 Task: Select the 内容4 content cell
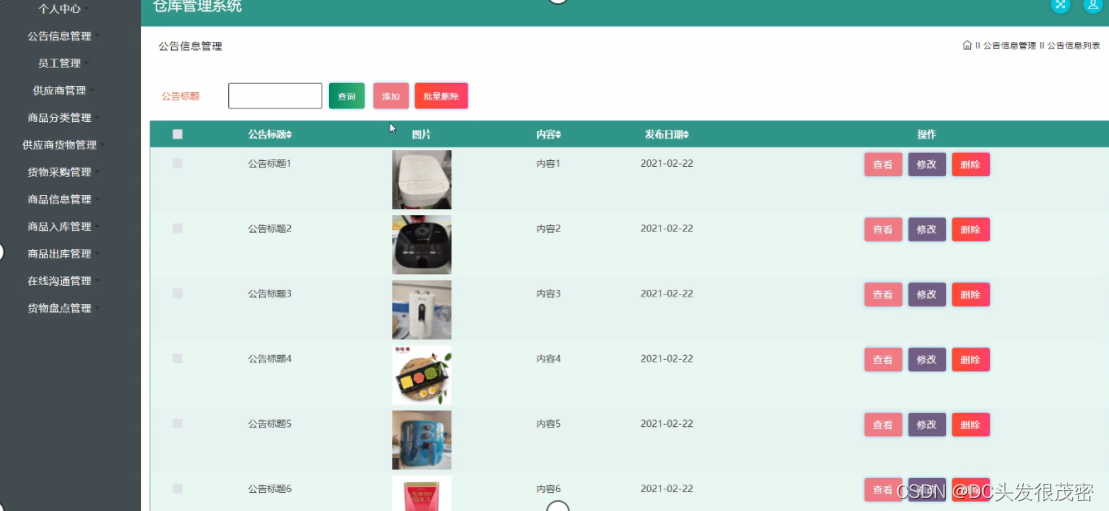pyautogui.click(x=548, y=359)
